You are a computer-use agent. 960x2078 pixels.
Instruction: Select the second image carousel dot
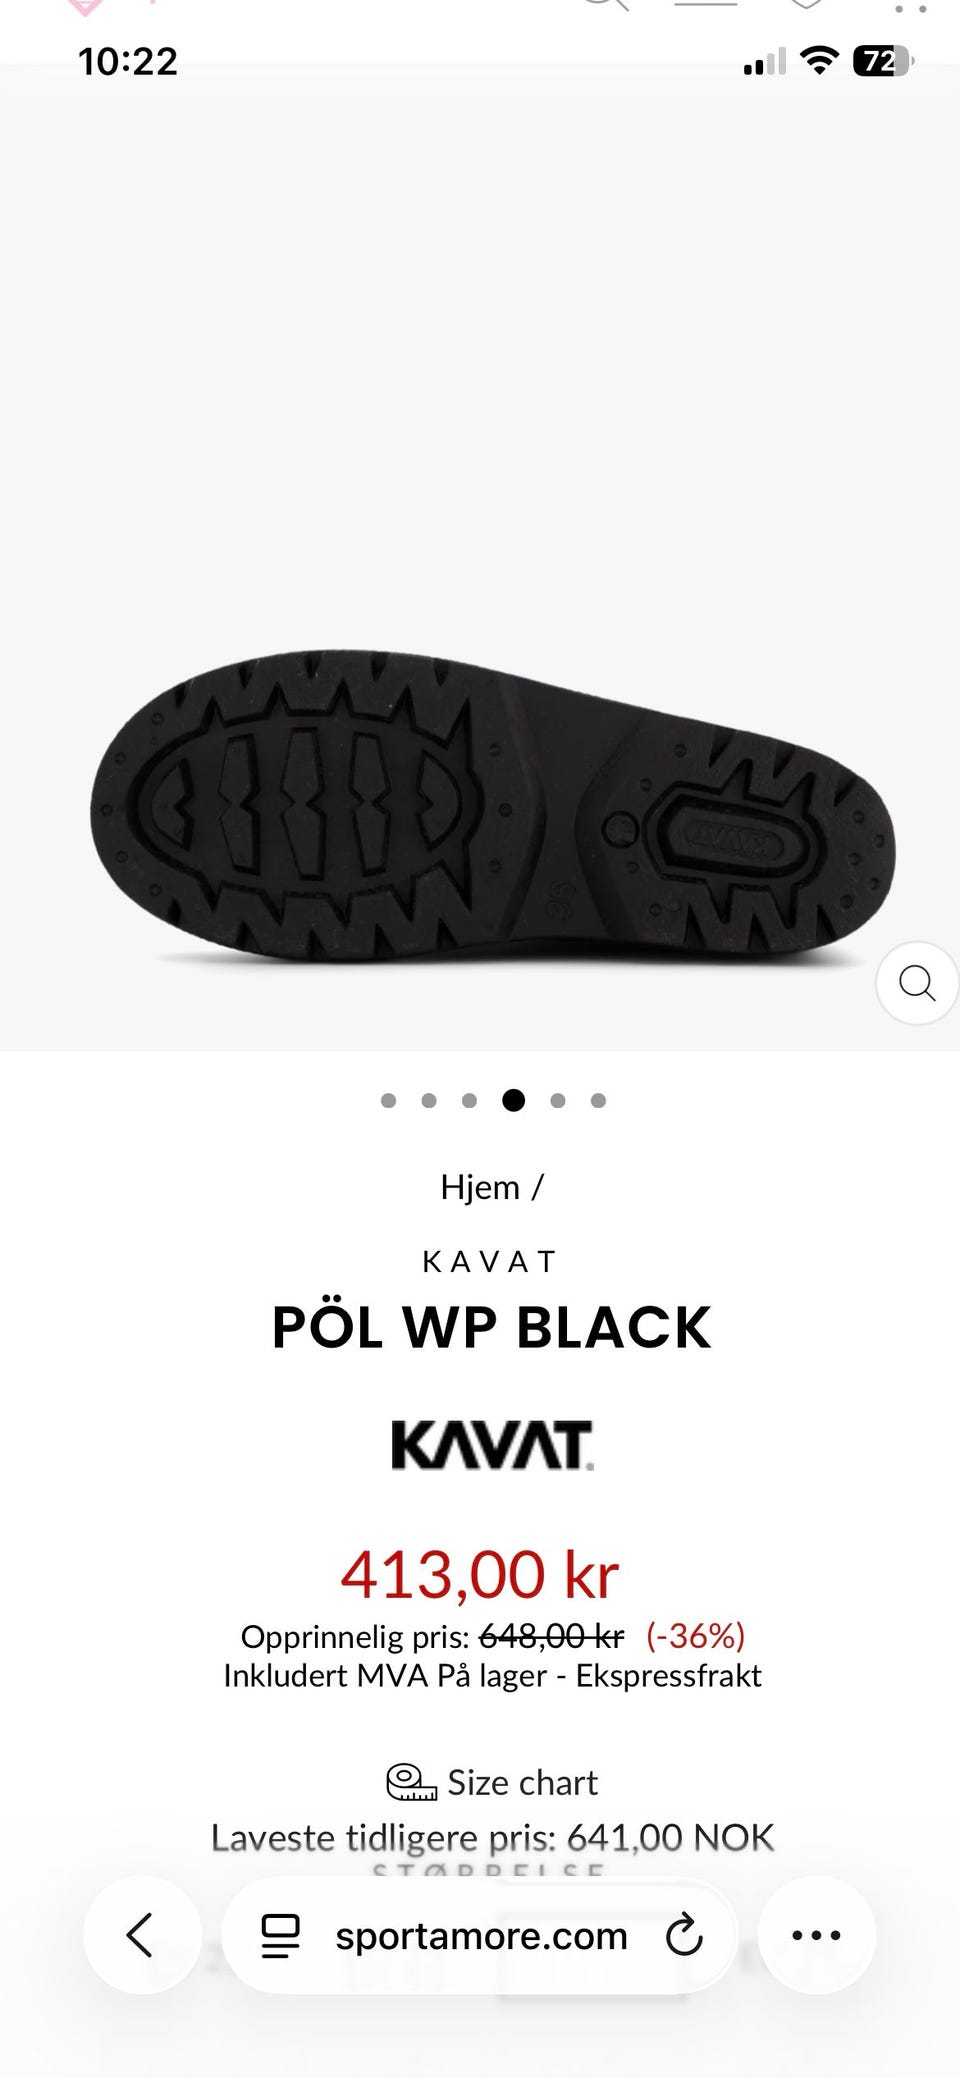pos(429,1101)
